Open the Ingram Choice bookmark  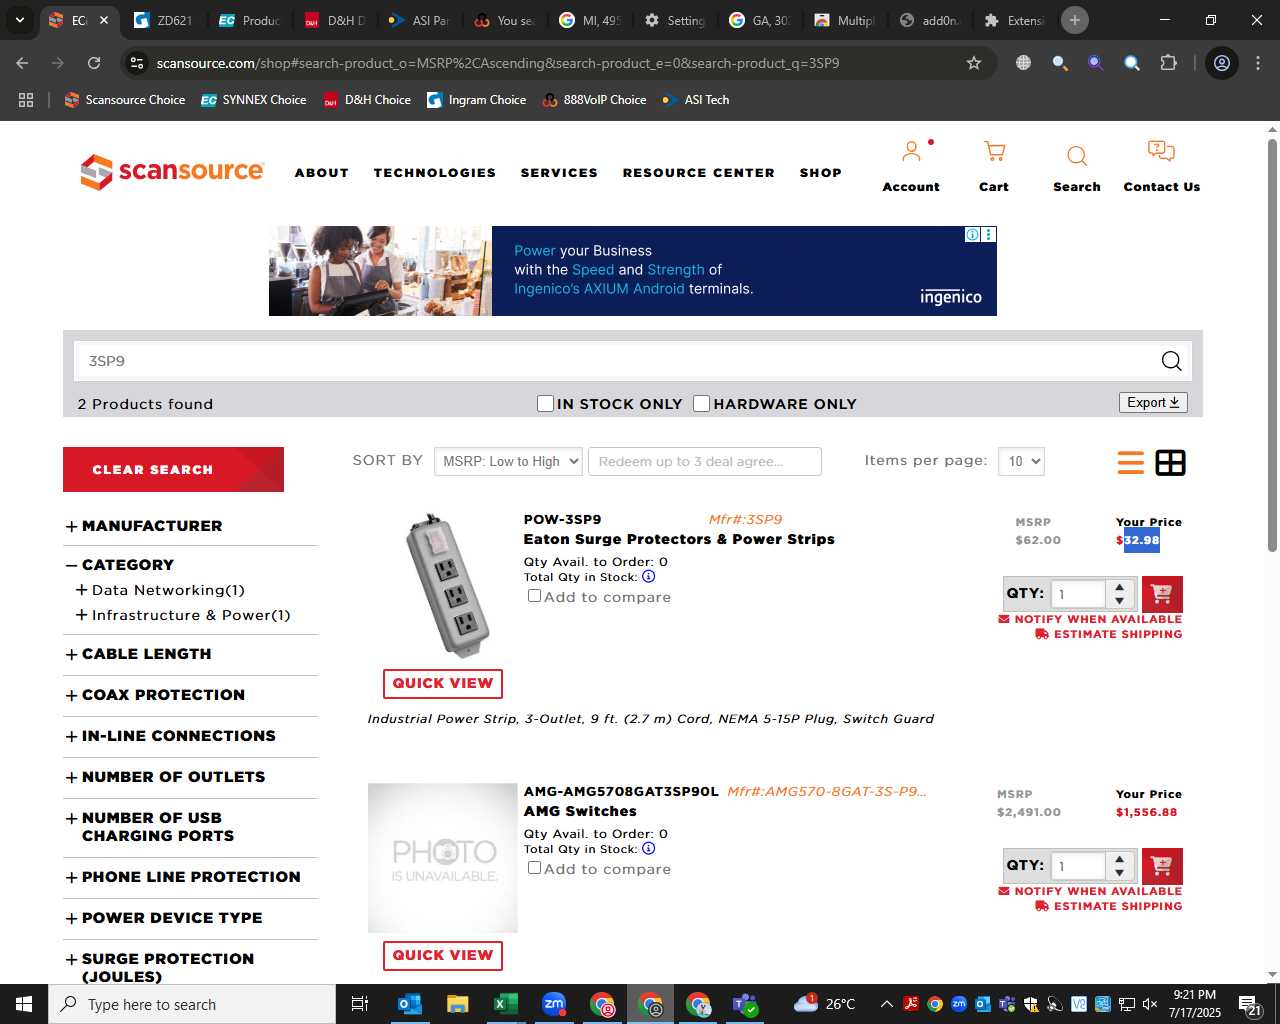coord(476,100)
